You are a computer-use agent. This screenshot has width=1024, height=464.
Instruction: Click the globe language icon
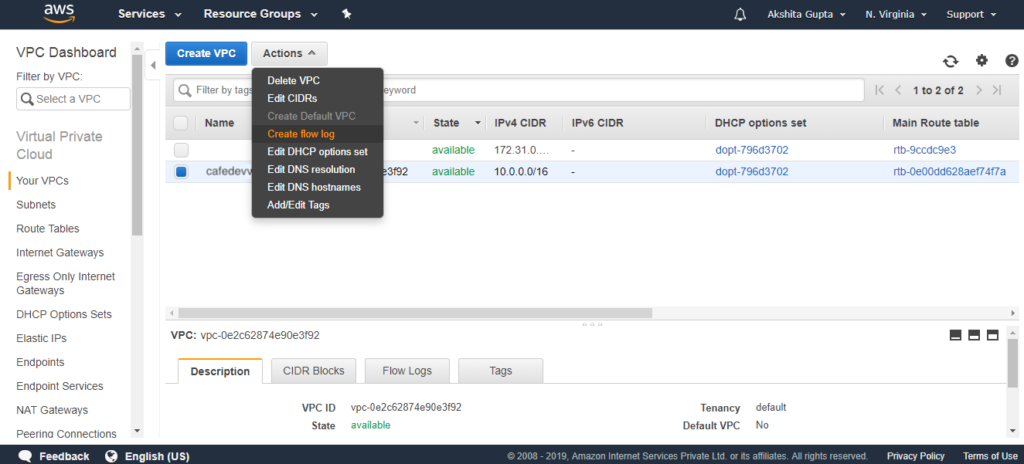click(x=111, y=456)
